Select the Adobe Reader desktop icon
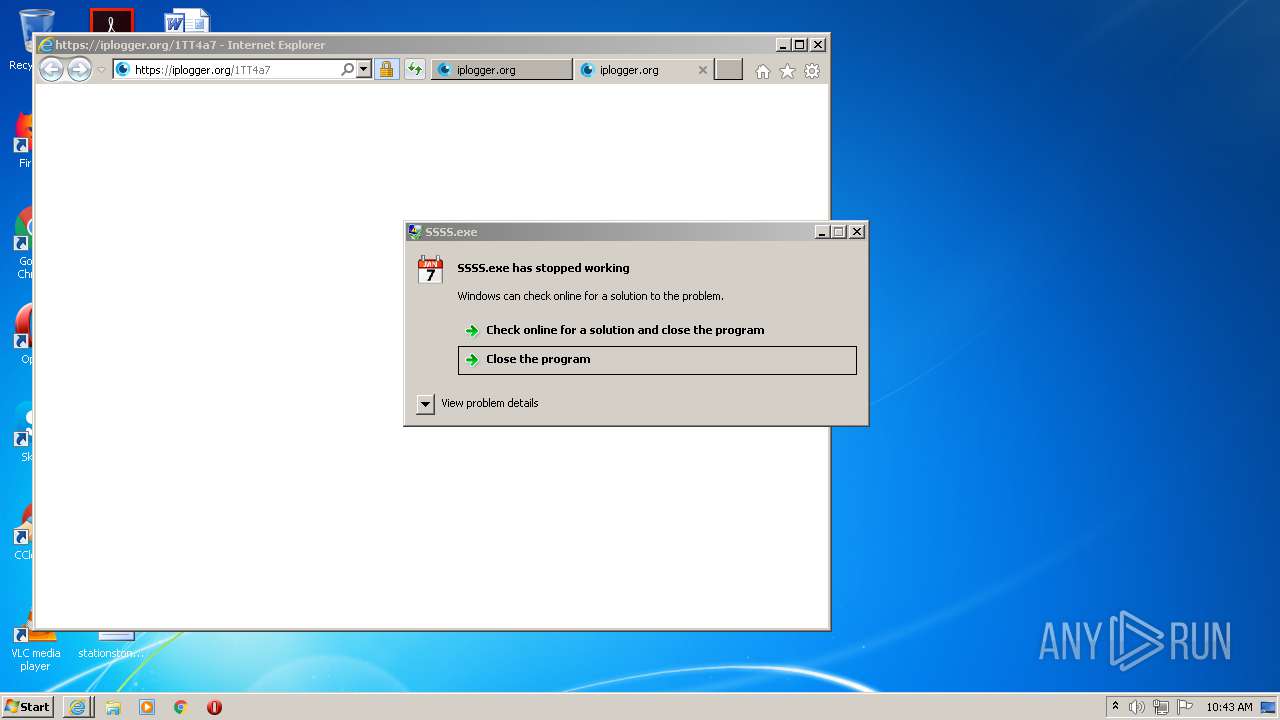Viewport: 1280px width, 720px height. pyautogui.click(x=112, y=21)
